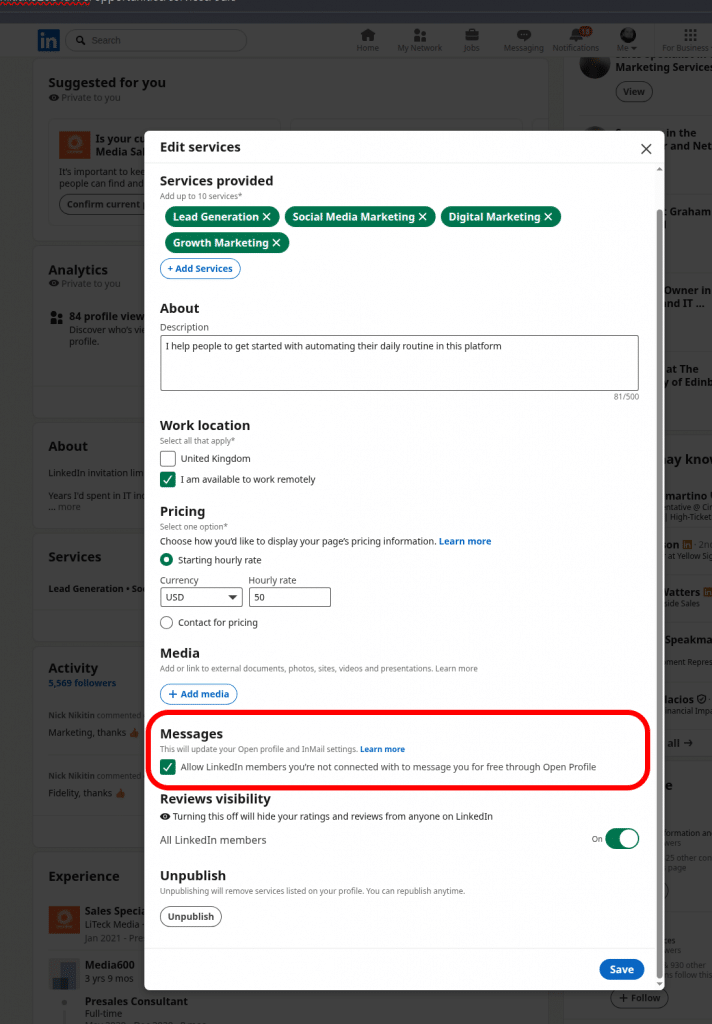Edit the hourly rate value
Image resolution: width=712 pixels, height=1024 pixels.
(289, 596)
